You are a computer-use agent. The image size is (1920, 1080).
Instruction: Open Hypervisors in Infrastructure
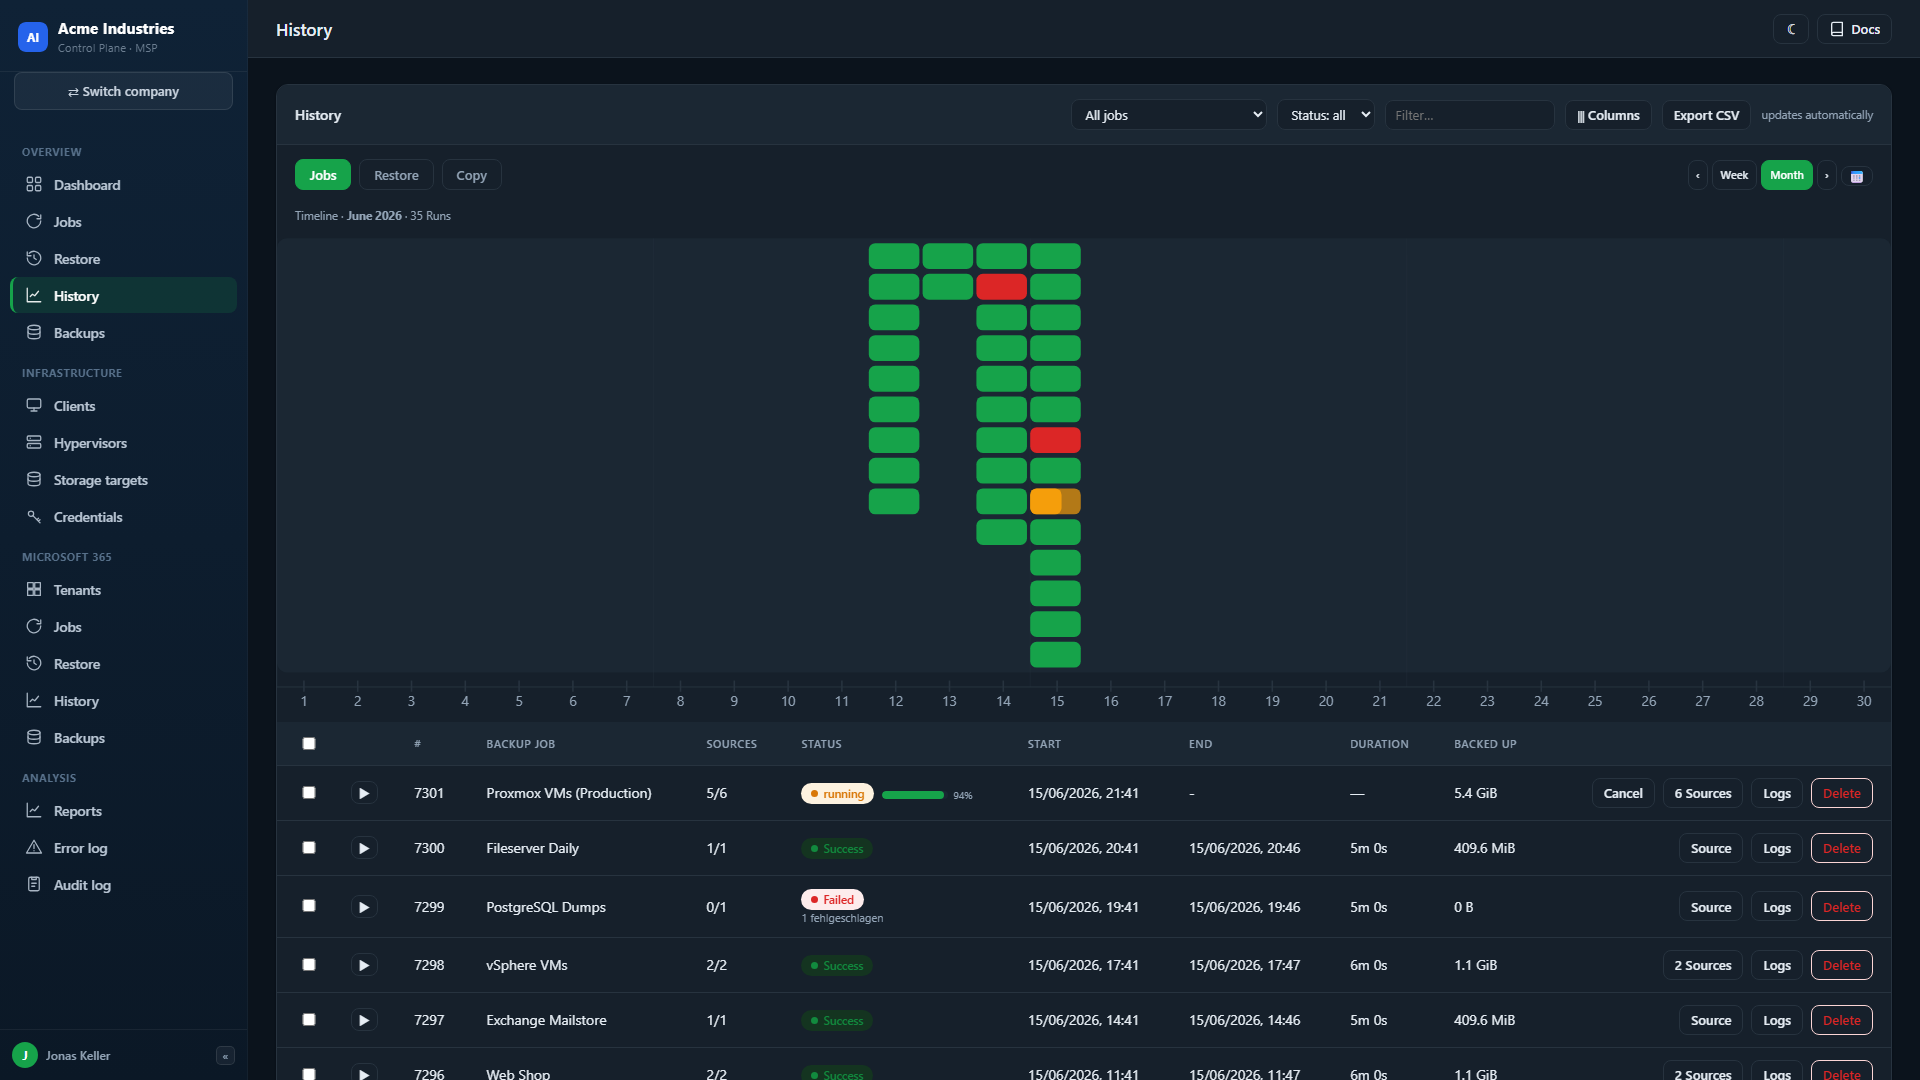(x=123, y=443)
